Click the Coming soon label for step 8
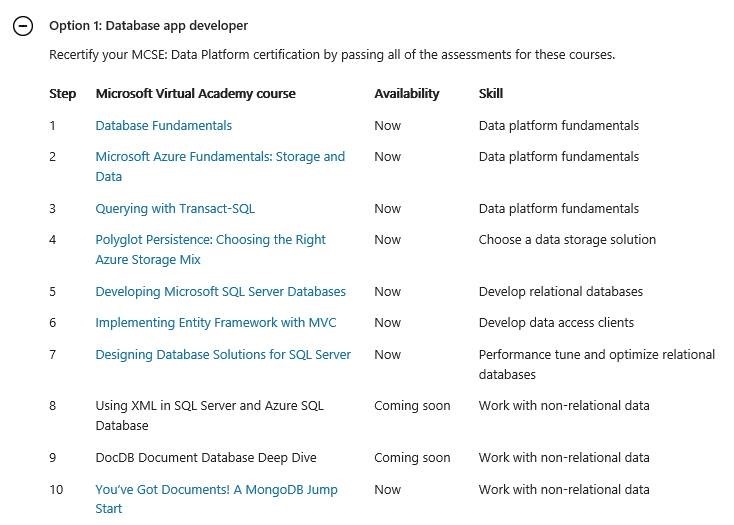Viewport: 734px width, 525px height. tap(412, 406)
